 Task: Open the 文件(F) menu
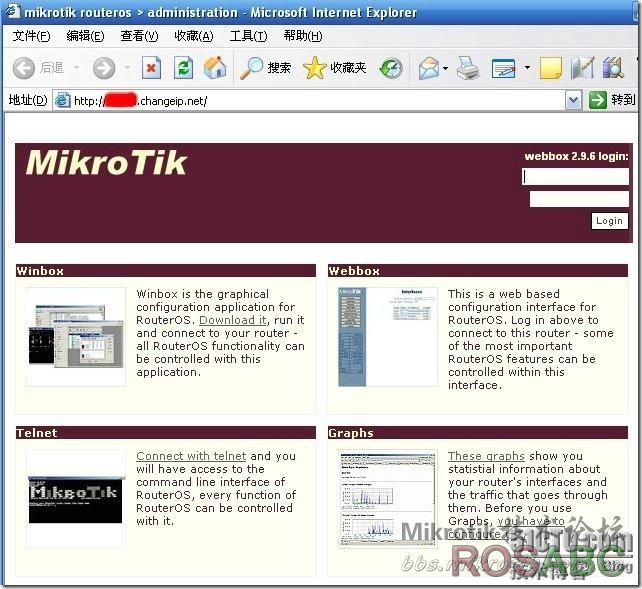32,36
